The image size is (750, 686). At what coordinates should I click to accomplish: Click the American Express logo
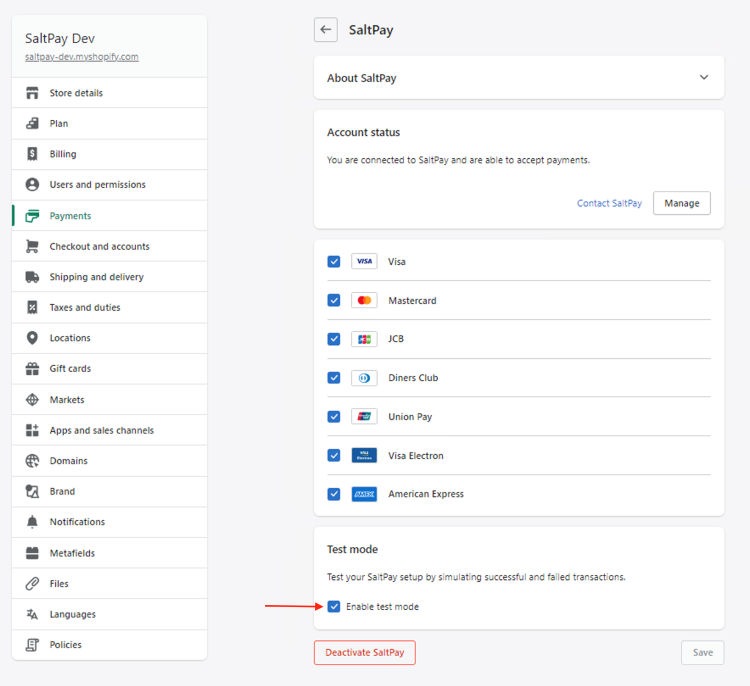click(x=364, y=494)
